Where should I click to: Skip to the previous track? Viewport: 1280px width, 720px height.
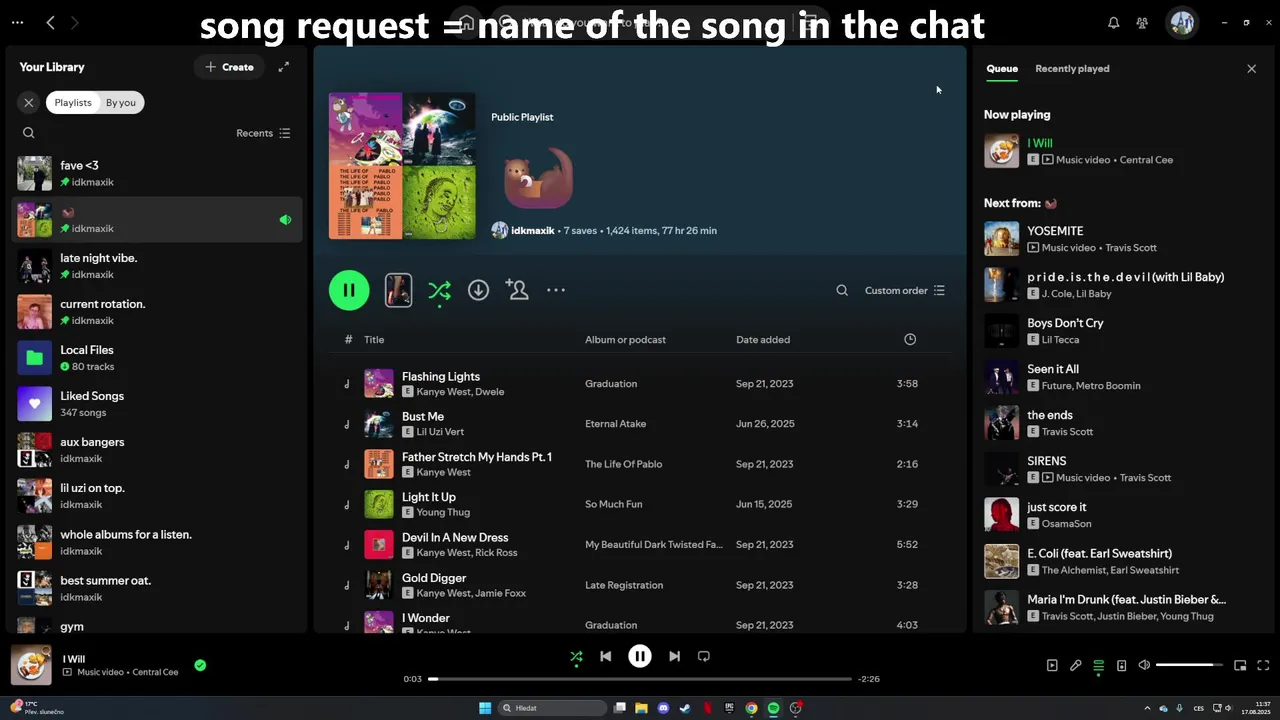pyautogui.click(x=605, y=656)
